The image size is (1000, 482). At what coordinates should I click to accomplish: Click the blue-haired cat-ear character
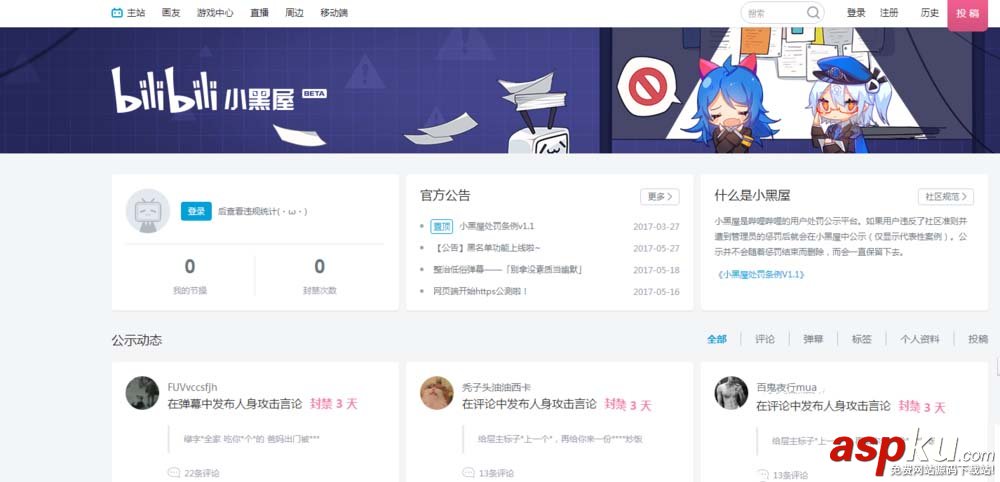[729, 105]
